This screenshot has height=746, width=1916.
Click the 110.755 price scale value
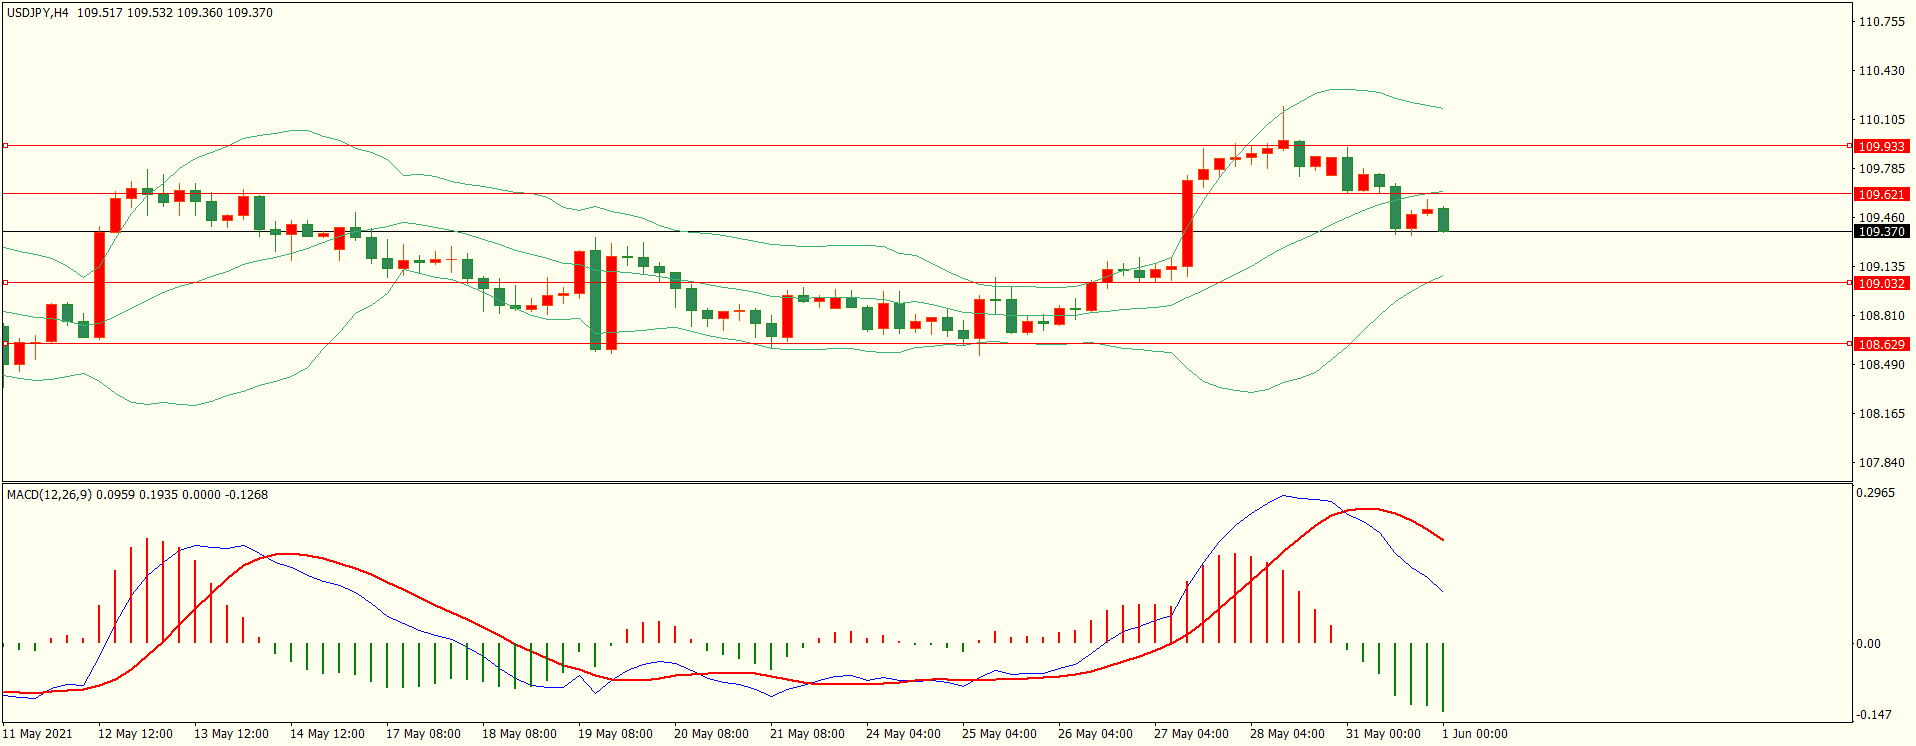(x=1880, y=21)
